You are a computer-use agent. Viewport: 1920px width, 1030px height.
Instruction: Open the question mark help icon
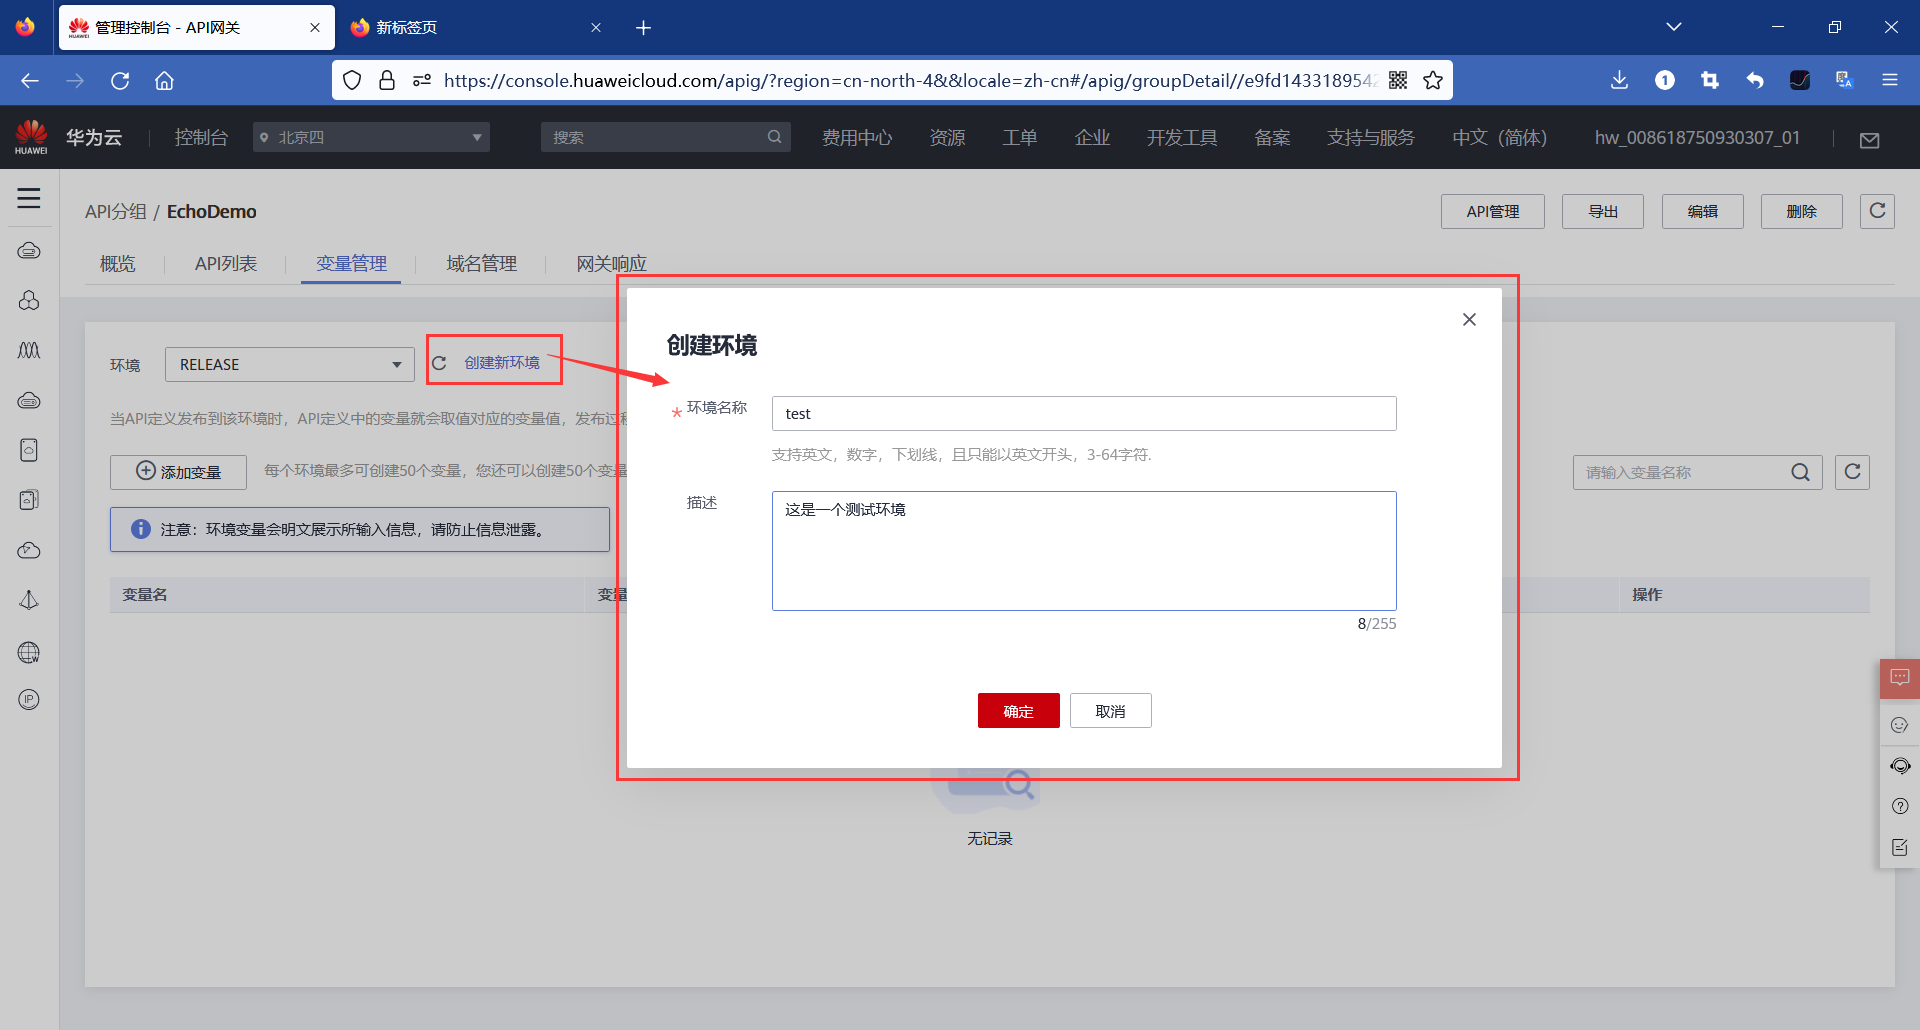tap(1900, 806)
